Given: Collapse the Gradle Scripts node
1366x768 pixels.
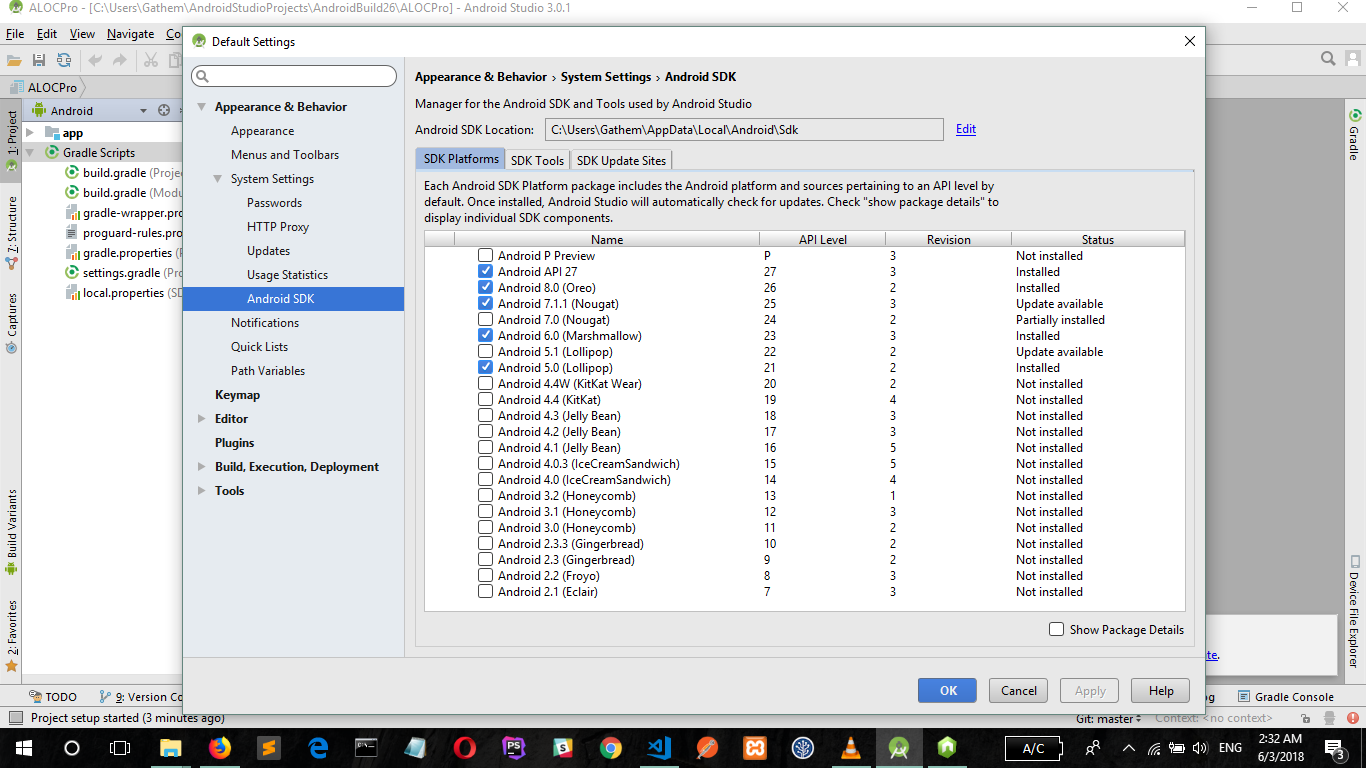Looking at the screenshot, I should tap(30, 153).
